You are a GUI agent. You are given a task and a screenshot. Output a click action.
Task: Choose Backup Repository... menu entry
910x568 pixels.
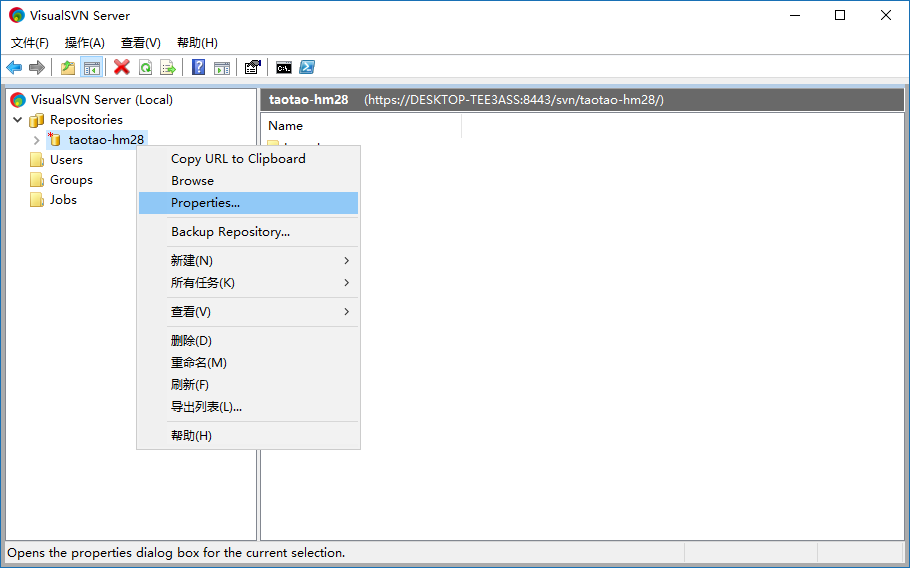(x=248, y=231)
